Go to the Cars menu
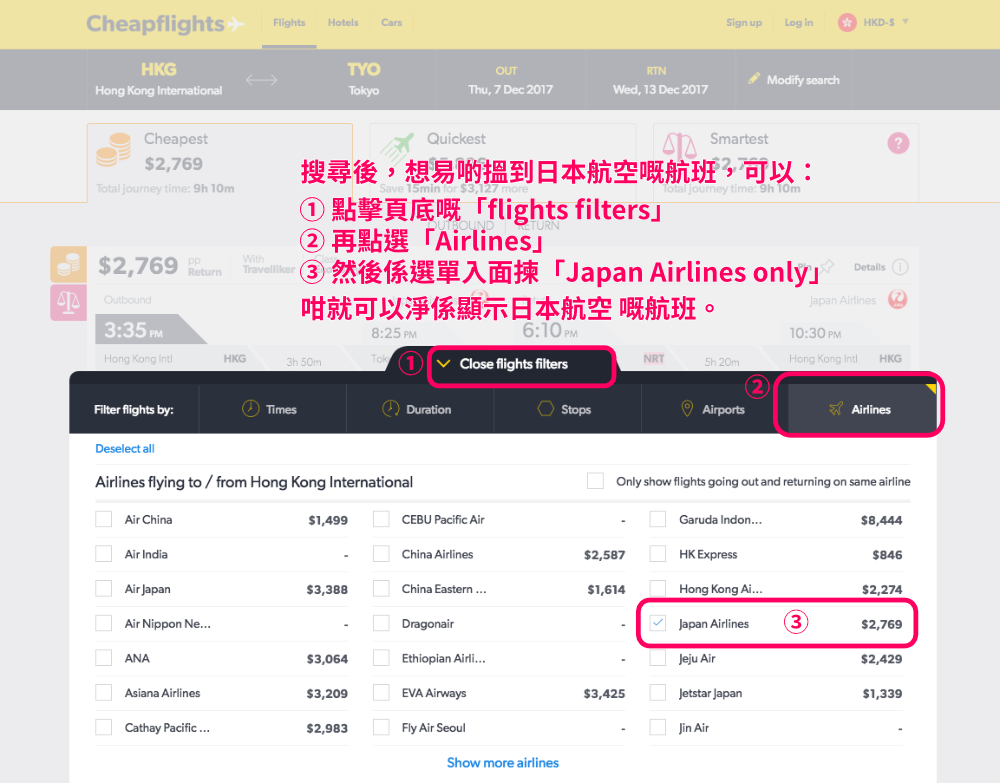The image size is (1000, 783). [392, 22]
